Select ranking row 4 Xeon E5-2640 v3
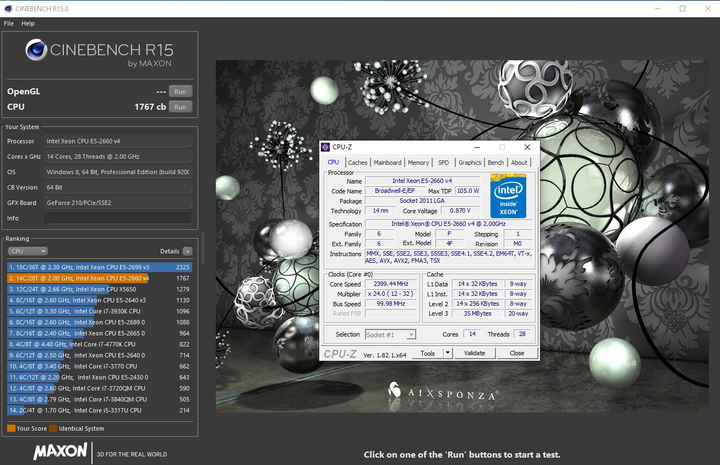720x465 pixels. pyautogui.click(x=99, y=300)
